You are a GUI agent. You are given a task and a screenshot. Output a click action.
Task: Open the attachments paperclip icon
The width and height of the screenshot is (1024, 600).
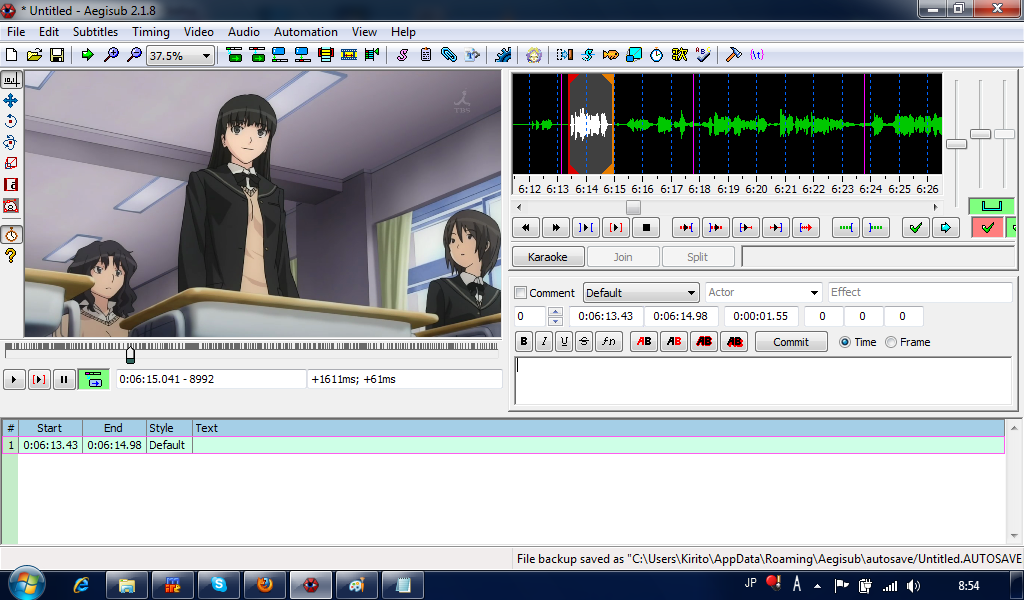point(449,55)
